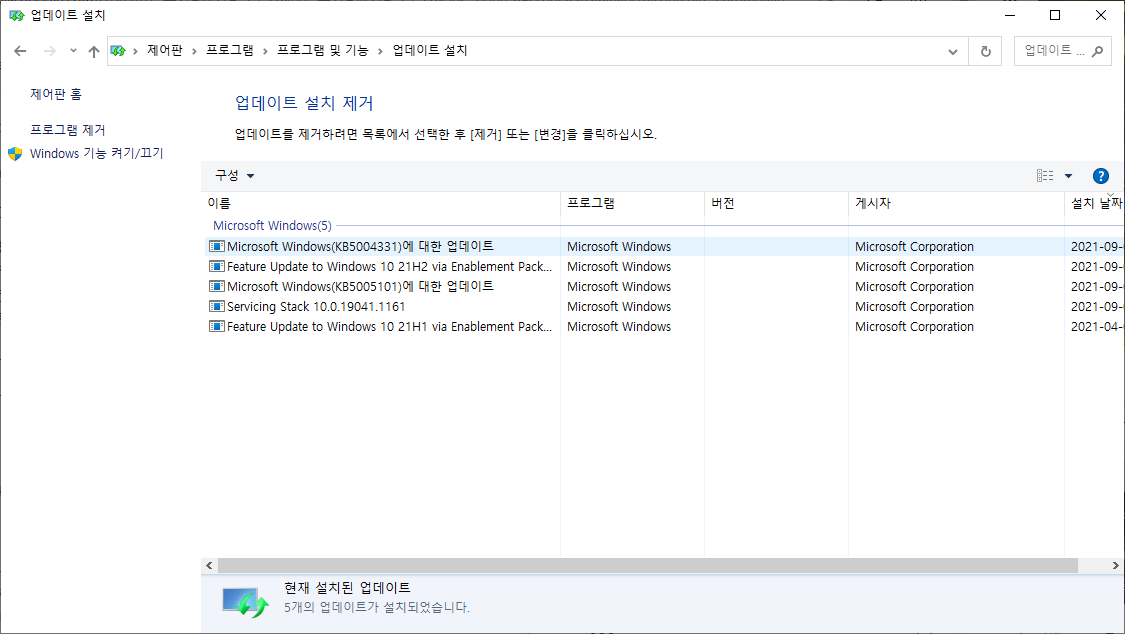Image resolution: width=1125 pixels, height=634 pixels.
Task: Click icon of 21H2 feature update
Action: tap(216, 266)
